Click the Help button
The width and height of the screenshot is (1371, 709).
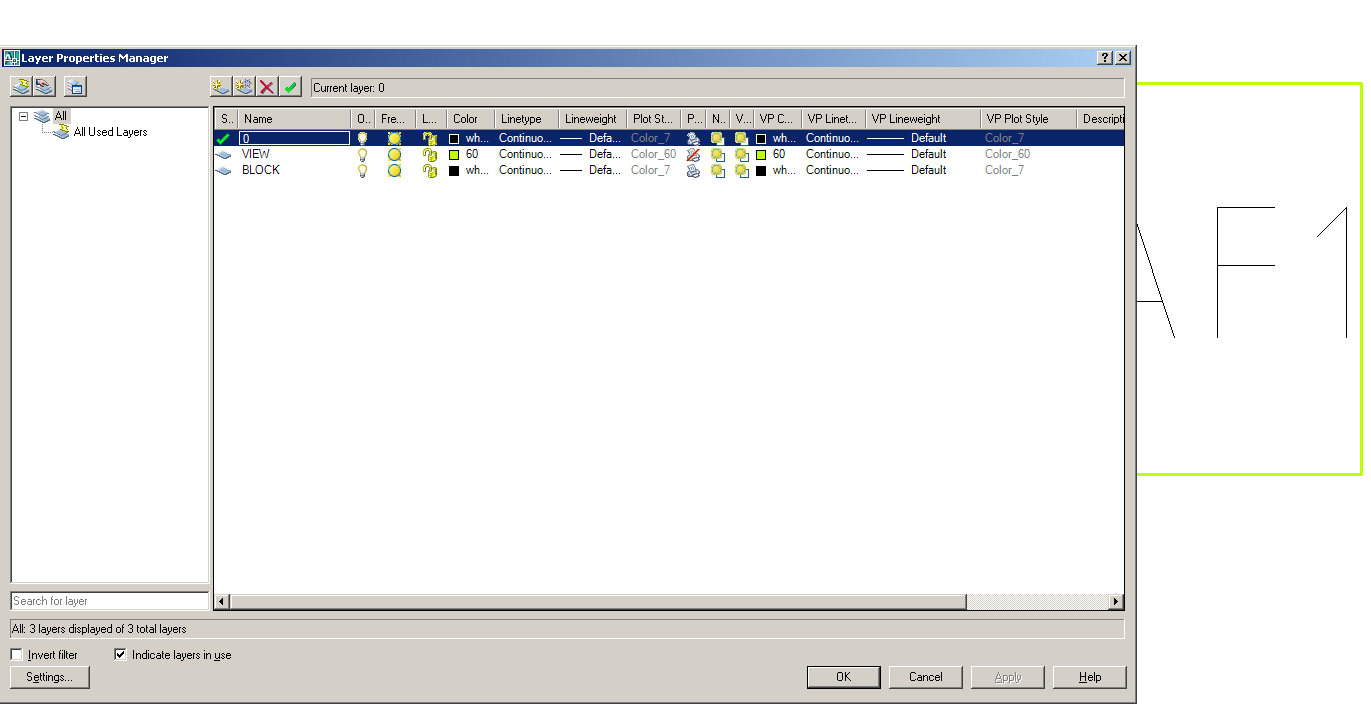(1090, 677)
